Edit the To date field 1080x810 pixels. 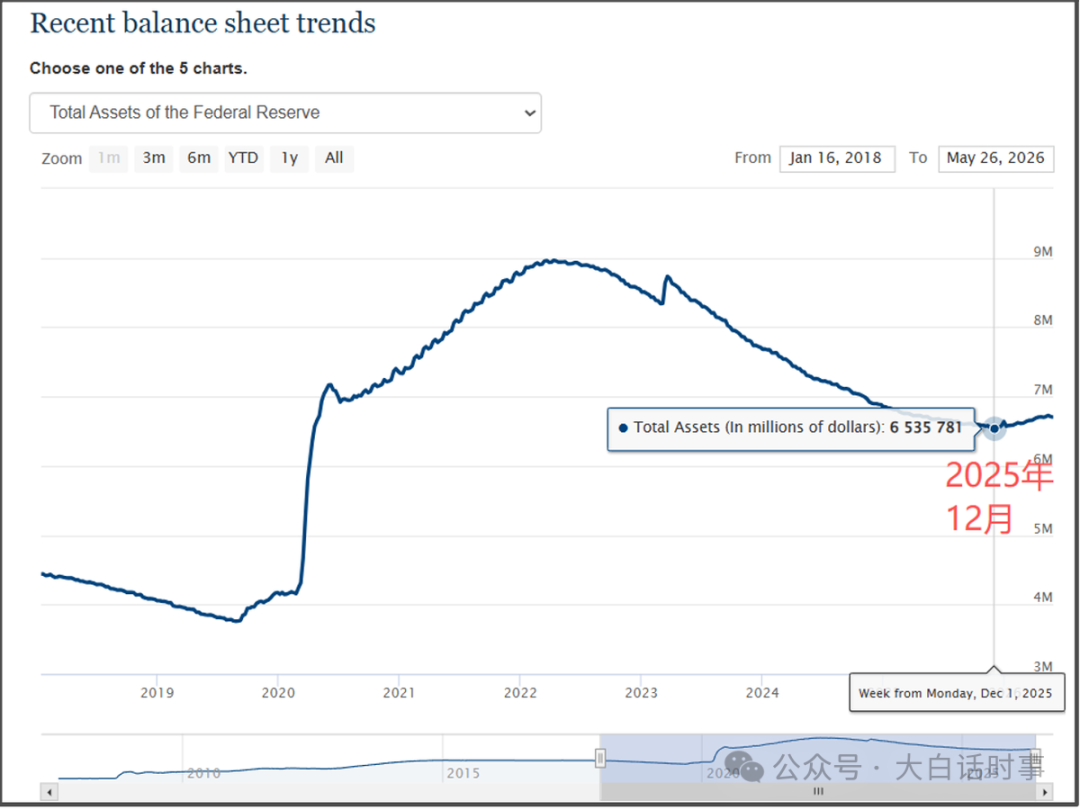point(996,158)
